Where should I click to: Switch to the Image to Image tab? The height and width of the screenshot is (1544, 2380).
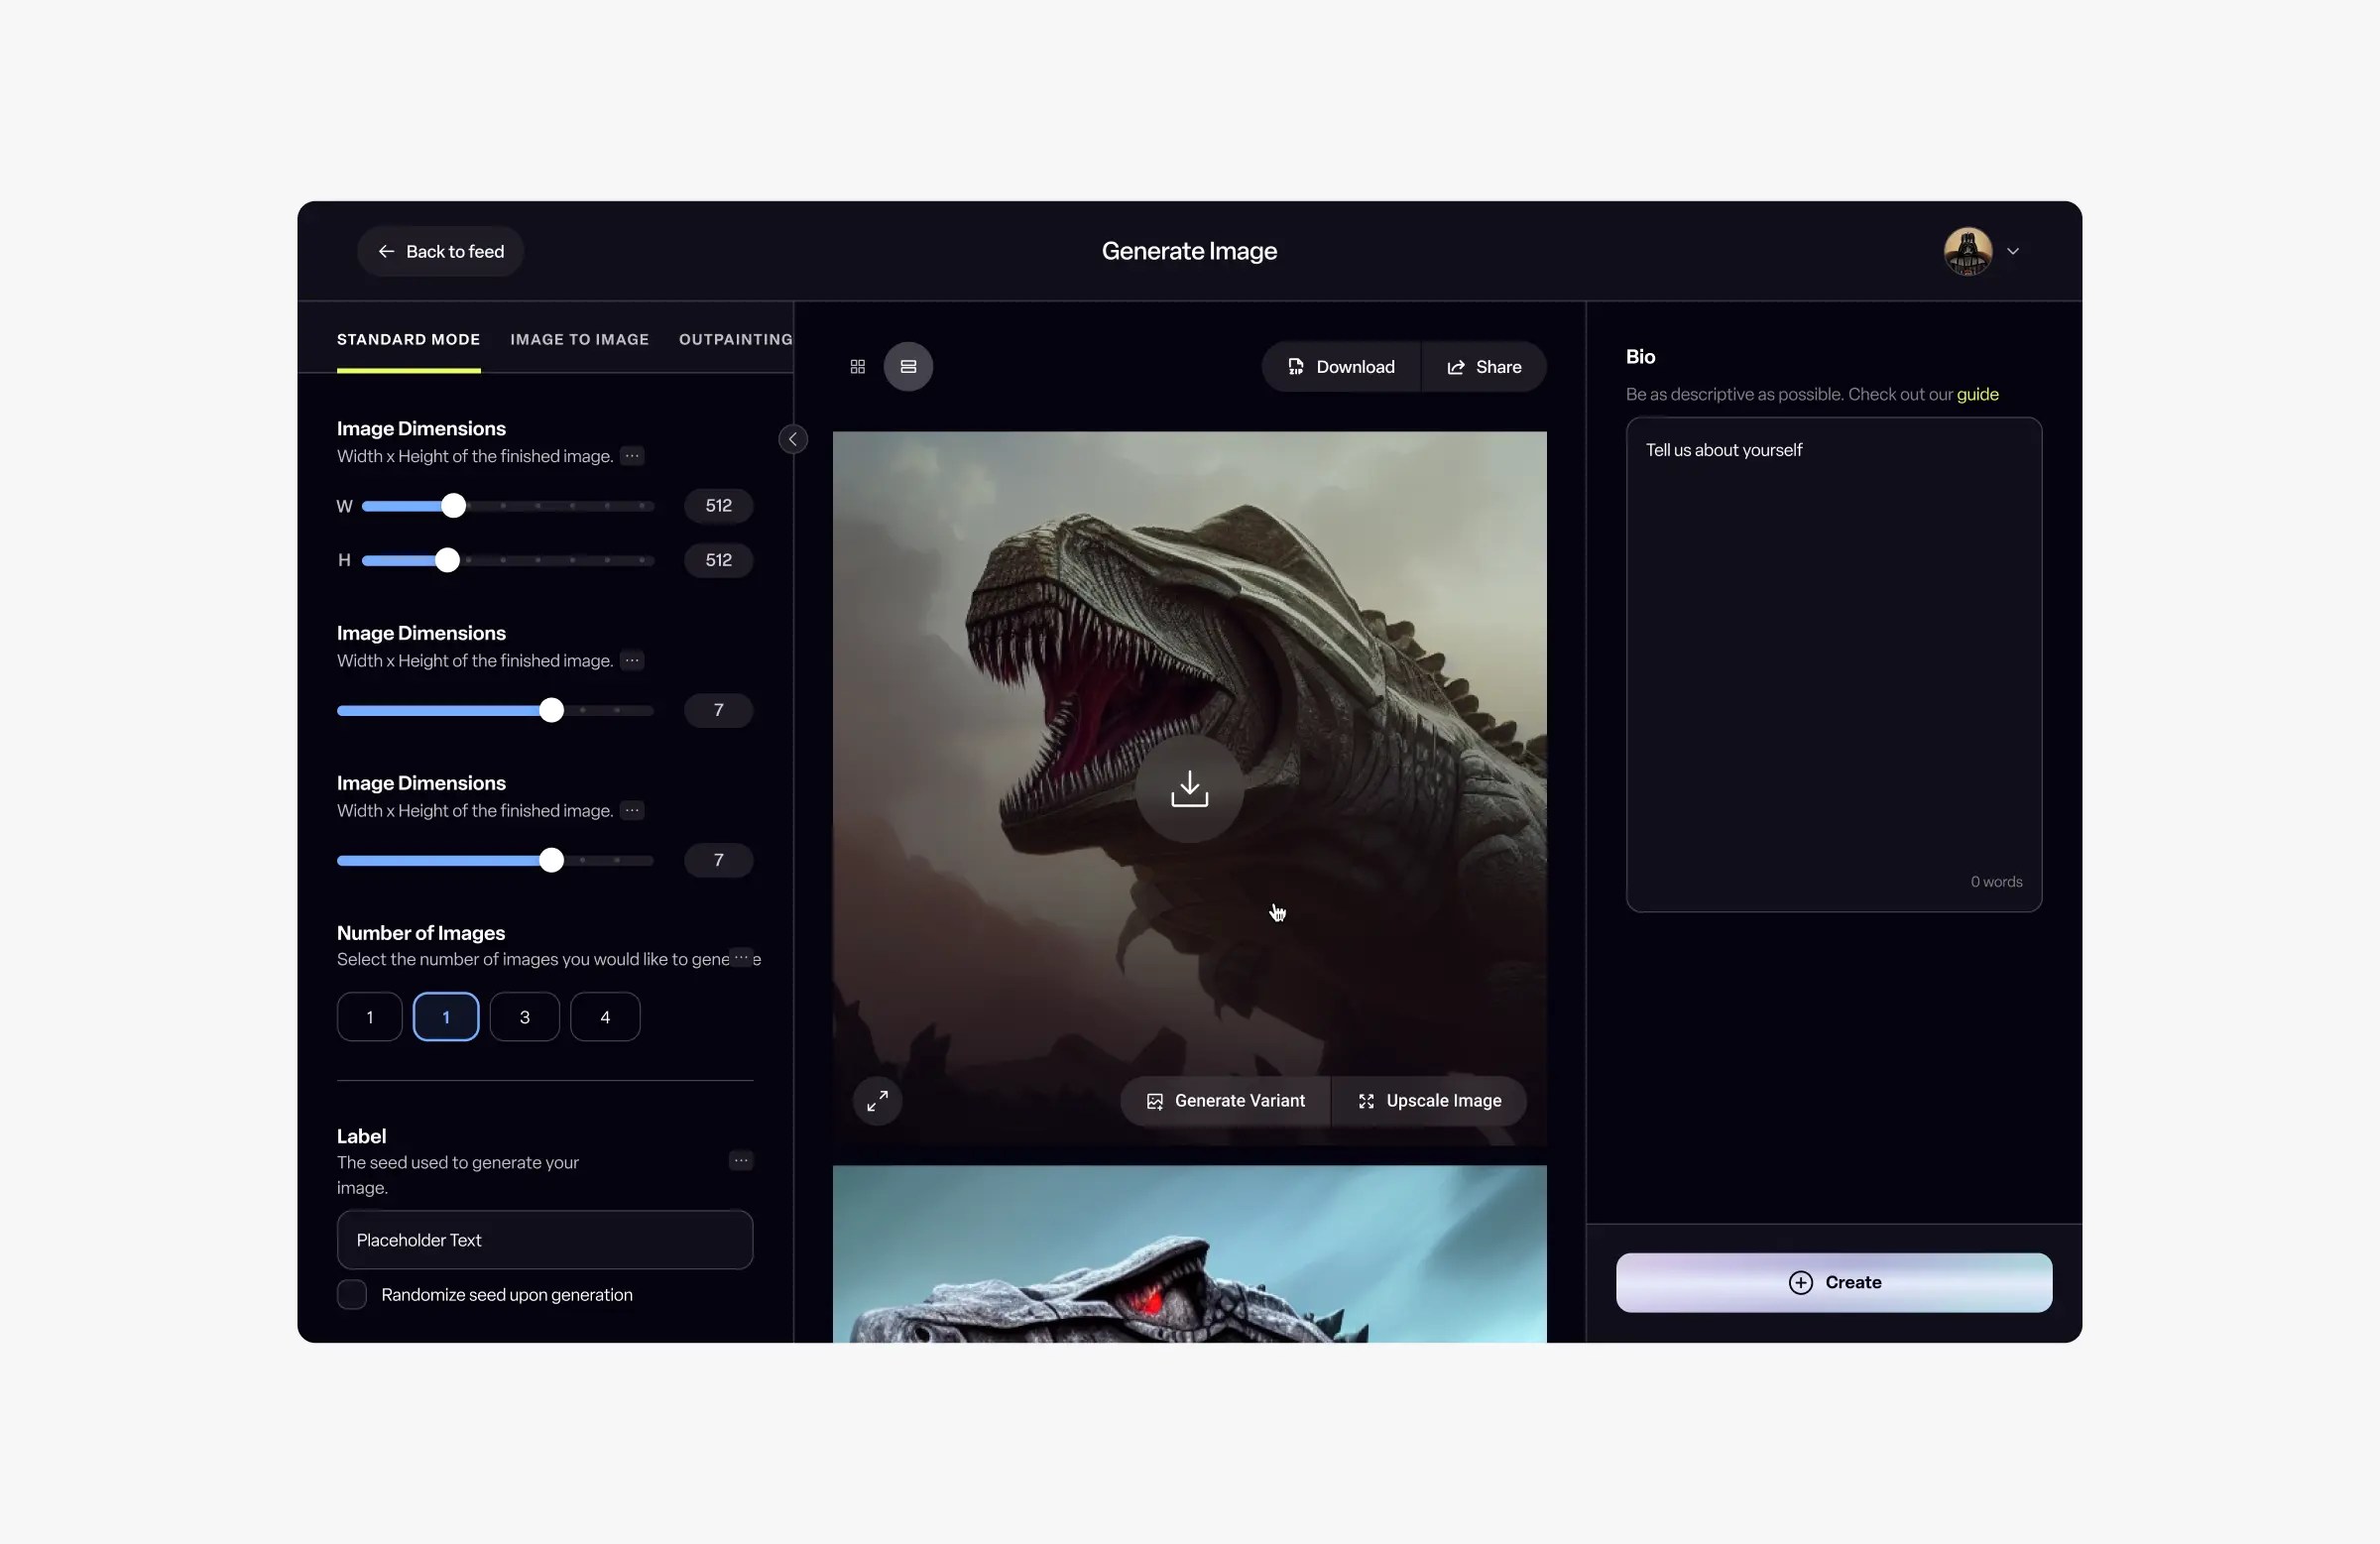pyautogui.click(x=579, y=339)
